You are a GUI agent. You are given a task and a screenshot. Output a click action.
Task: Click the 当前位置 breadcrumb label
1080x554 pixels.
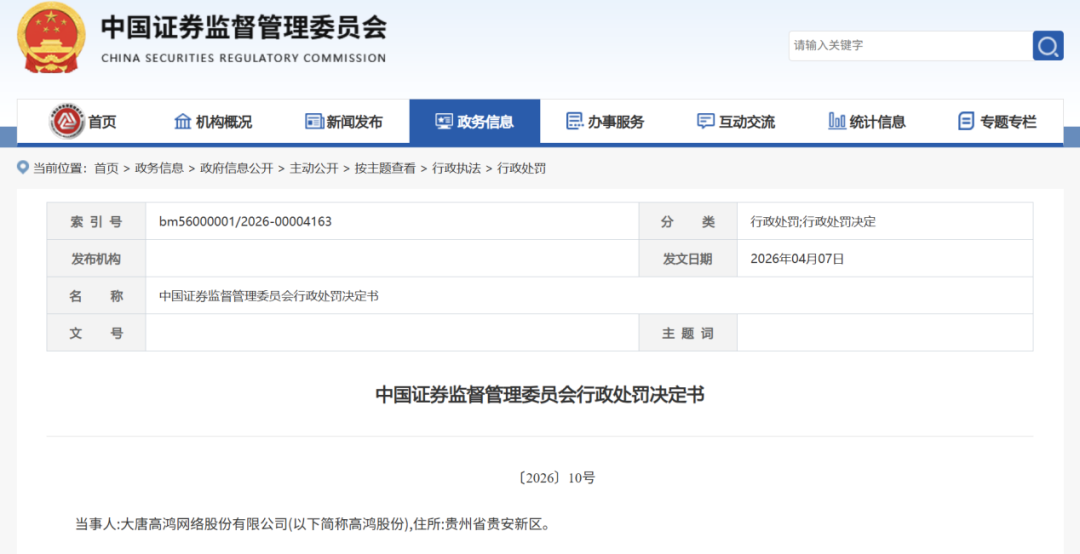point(59,168)
